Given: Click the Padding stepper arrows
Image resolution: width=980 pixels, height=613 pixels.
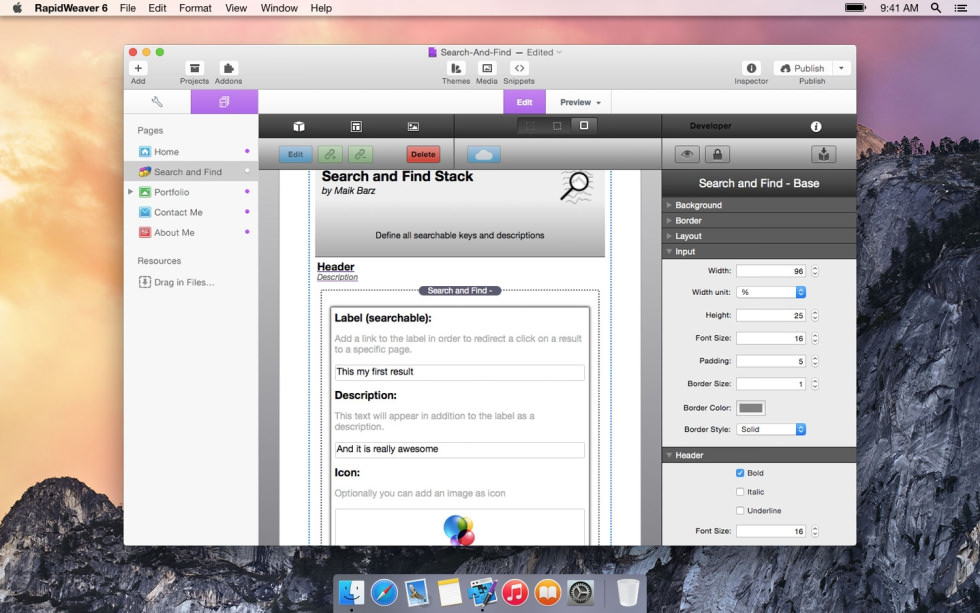Looking at the screenshot, I should (814, 361).
